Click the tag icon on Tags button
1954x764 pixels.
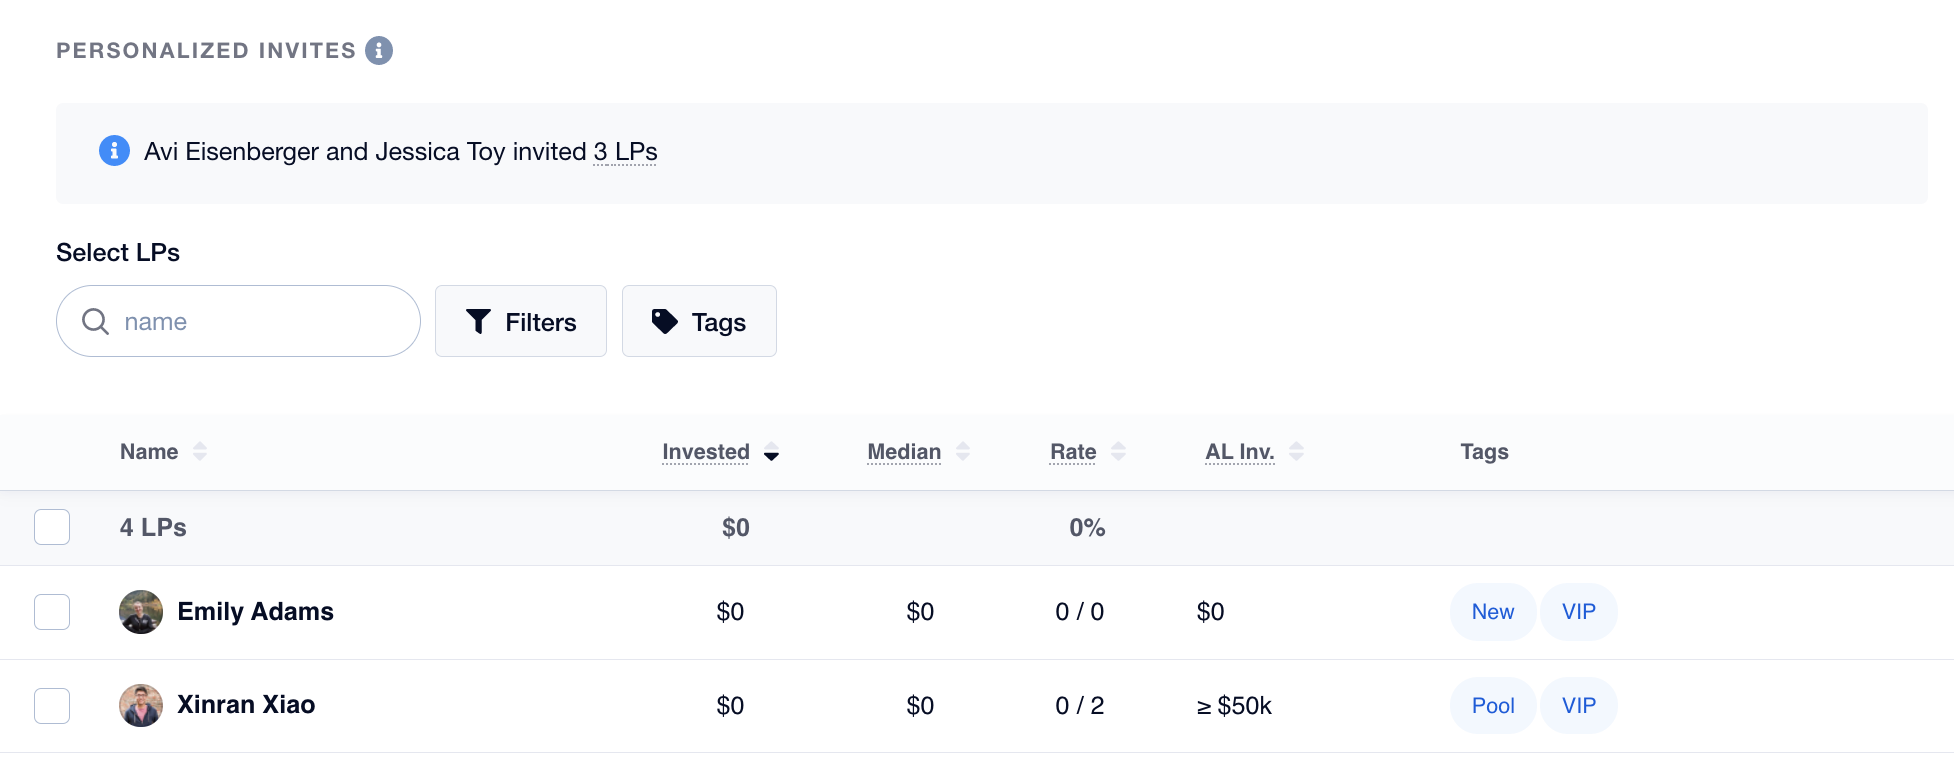[665, 321]
